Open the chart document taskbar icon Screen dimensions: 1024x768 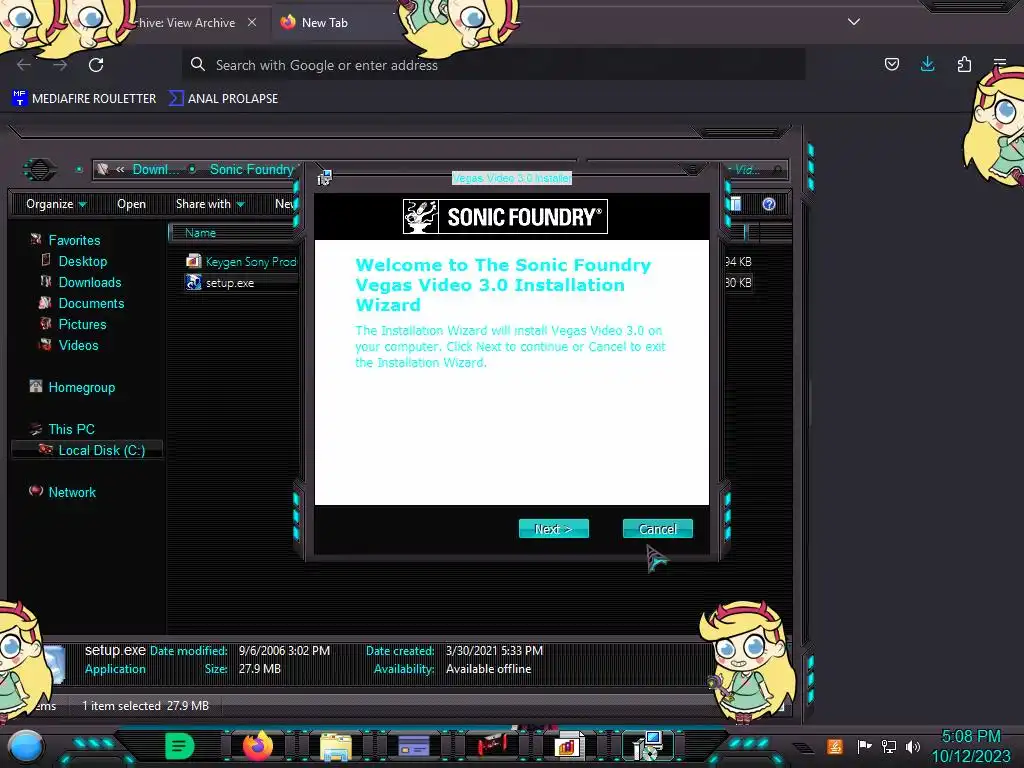568,746
